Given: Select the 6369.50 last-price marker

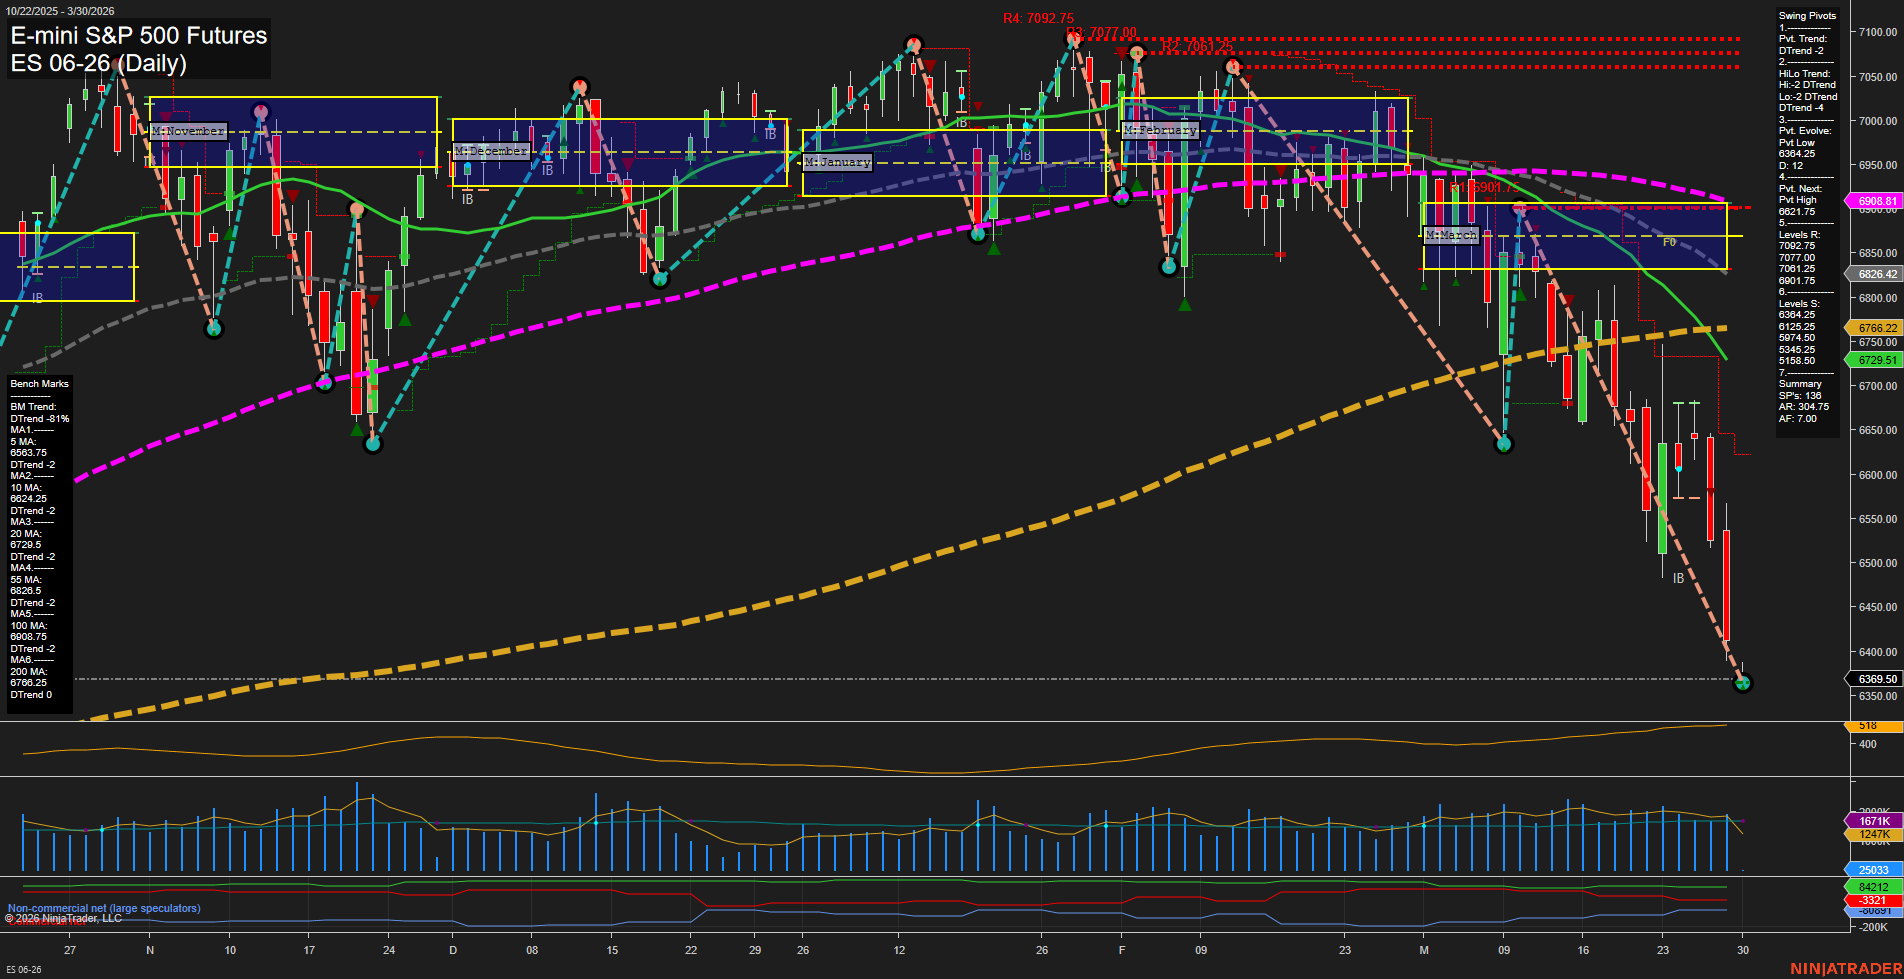Looking at the screenshot, I should (1873, 678).
